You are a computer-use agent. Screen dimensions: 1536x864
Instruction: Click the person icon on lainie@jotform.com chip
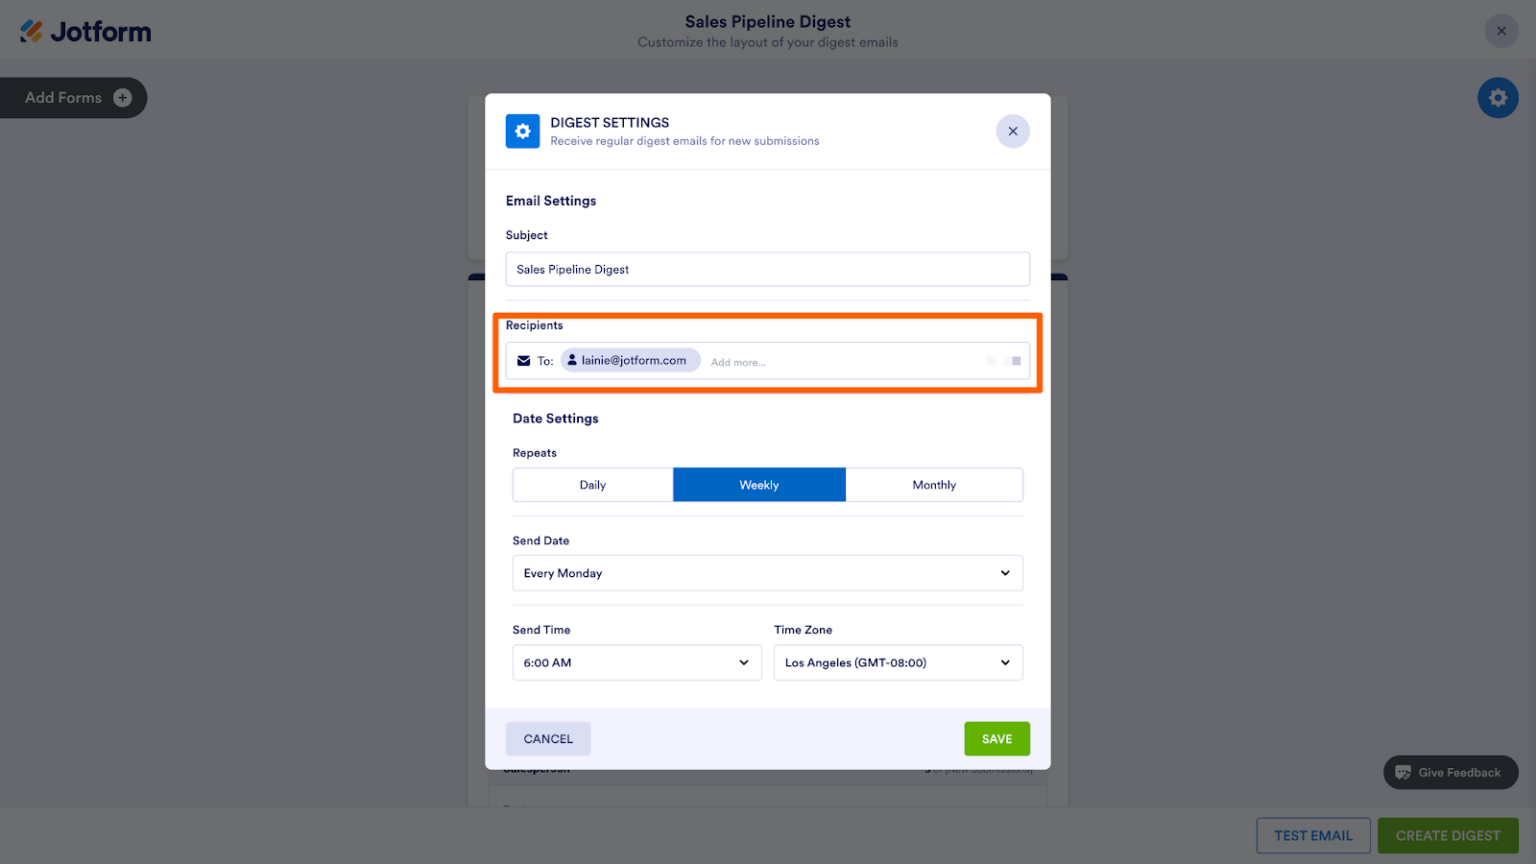pyautogui.click(x=572, y=359)
